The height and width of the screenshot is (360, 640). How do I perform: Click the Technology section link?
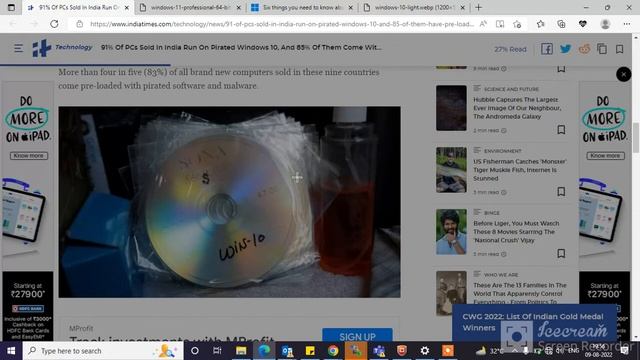tap(74, 47)
